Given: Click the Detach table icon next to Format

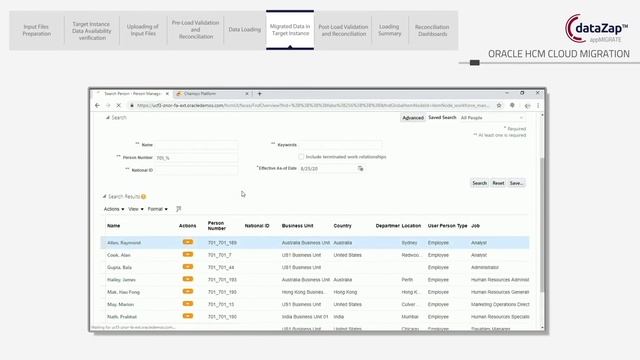Looking at the screenshot, I should click(x=178, y=209).
